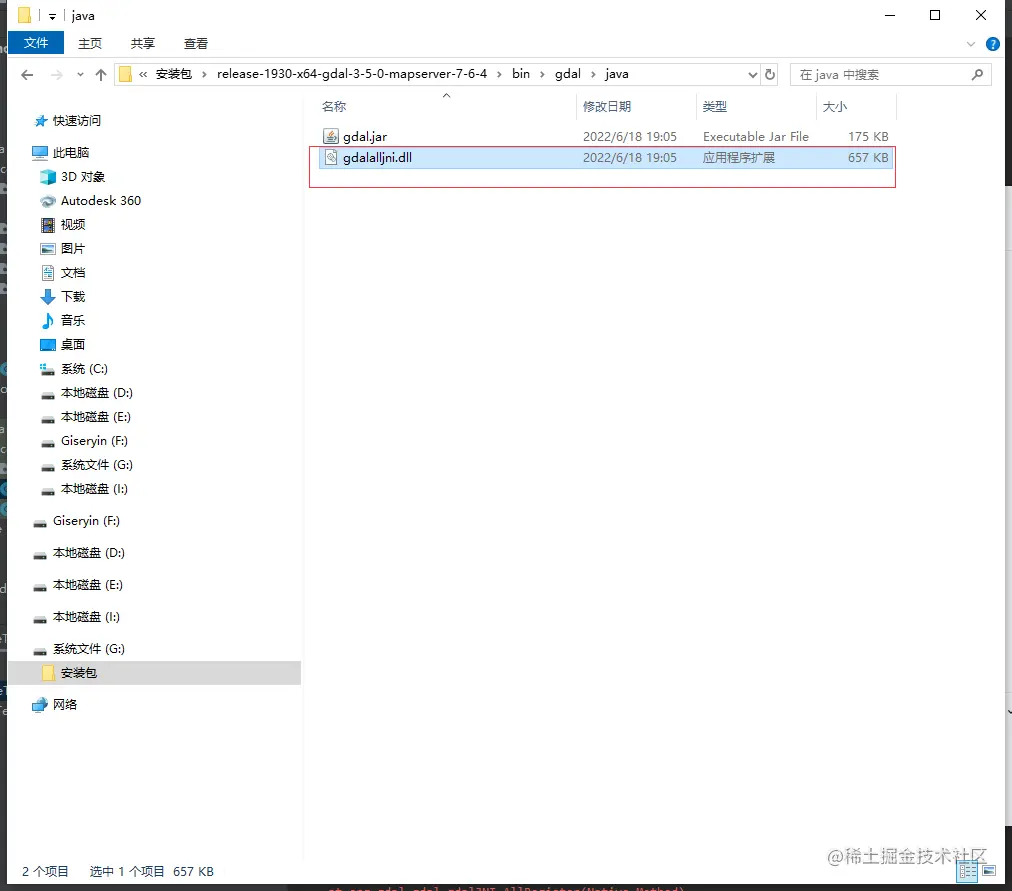The width and height of the screenshot is (1012, 891).
Task: Open the 下载 folder
Action: point(73,297)
